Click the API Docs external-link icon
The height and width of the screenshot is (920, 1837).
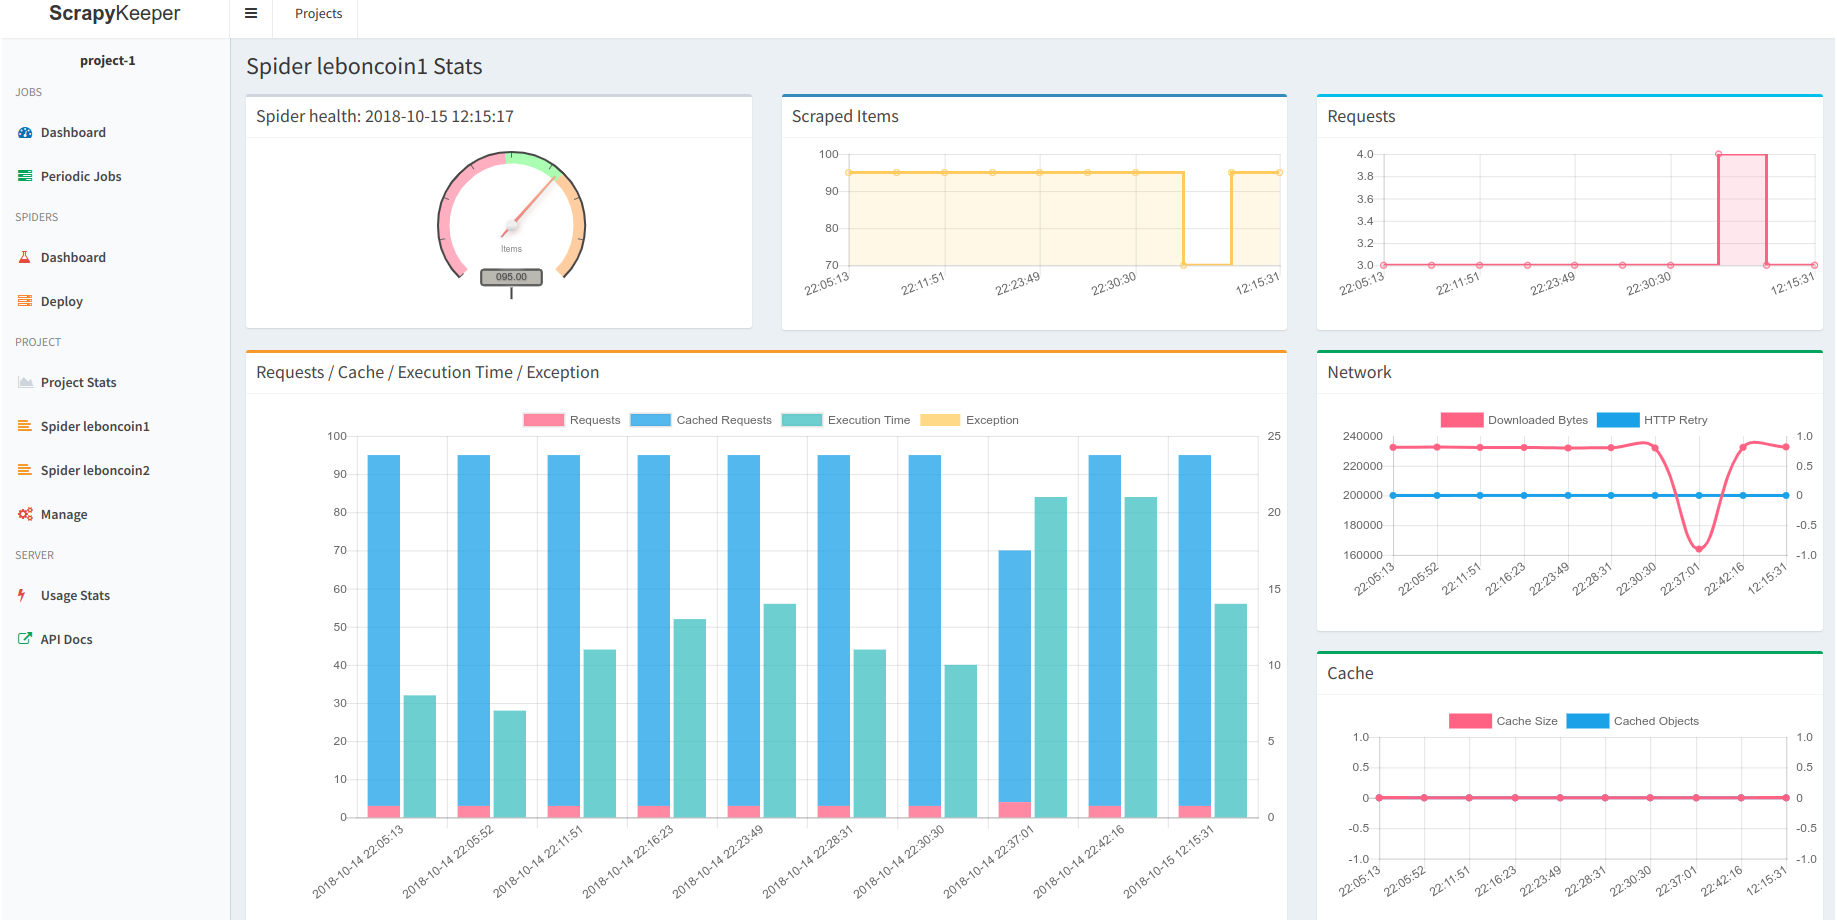pyautogui.click(x=25, y=638)
